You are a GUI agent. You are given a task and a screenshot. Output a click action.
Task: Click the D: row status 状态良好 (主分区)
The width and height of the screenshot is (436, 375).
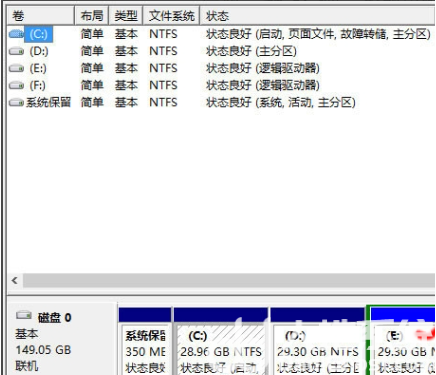[x=251, y=51]
